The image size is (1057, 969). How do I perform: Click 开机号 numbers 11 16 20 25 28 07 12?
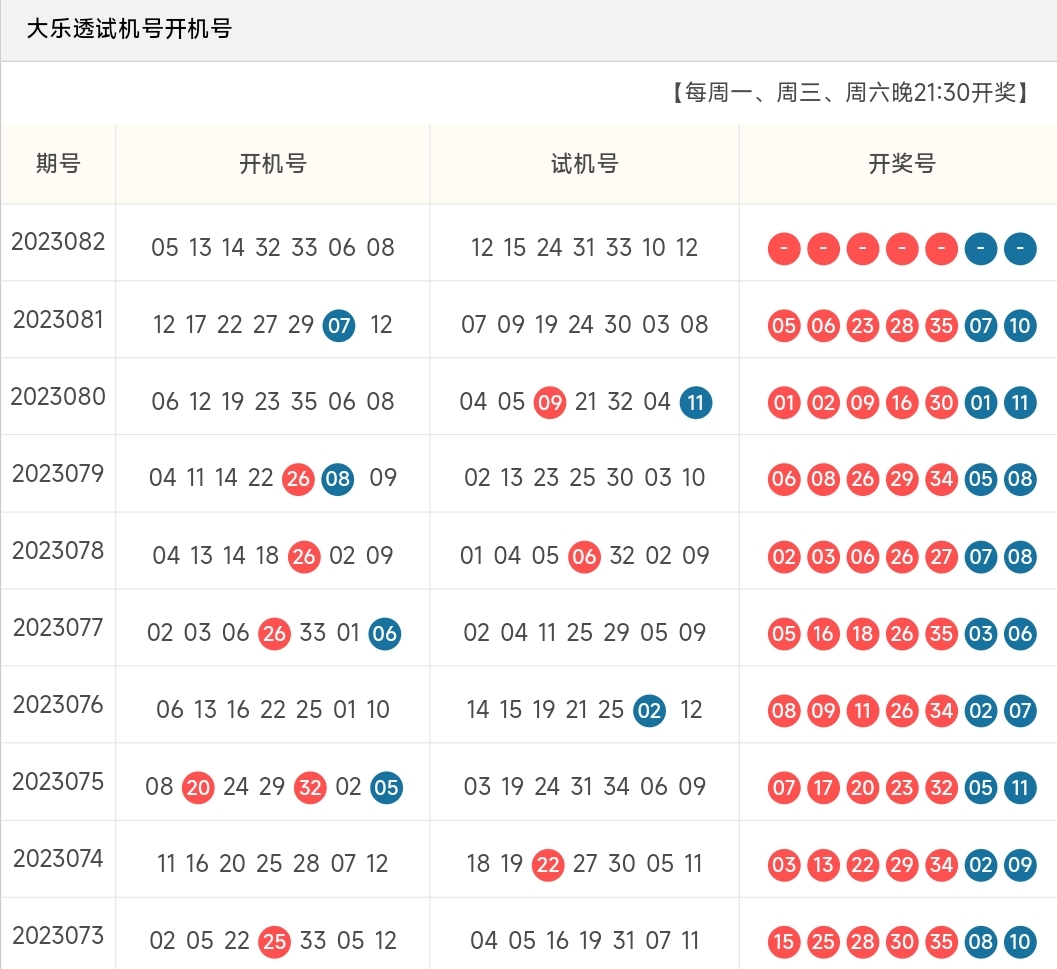tap(273, 863)
